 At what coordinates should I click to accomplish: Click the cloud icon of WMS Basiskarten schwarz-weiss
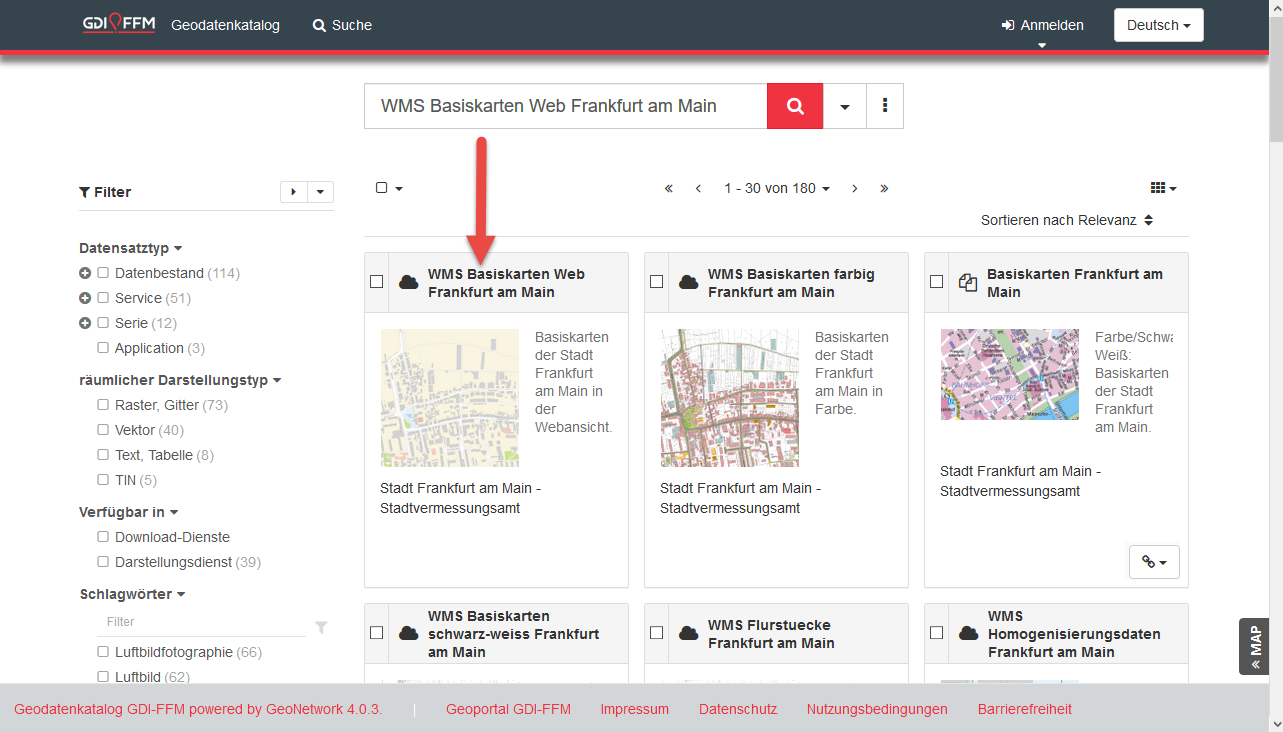point(408,633)
